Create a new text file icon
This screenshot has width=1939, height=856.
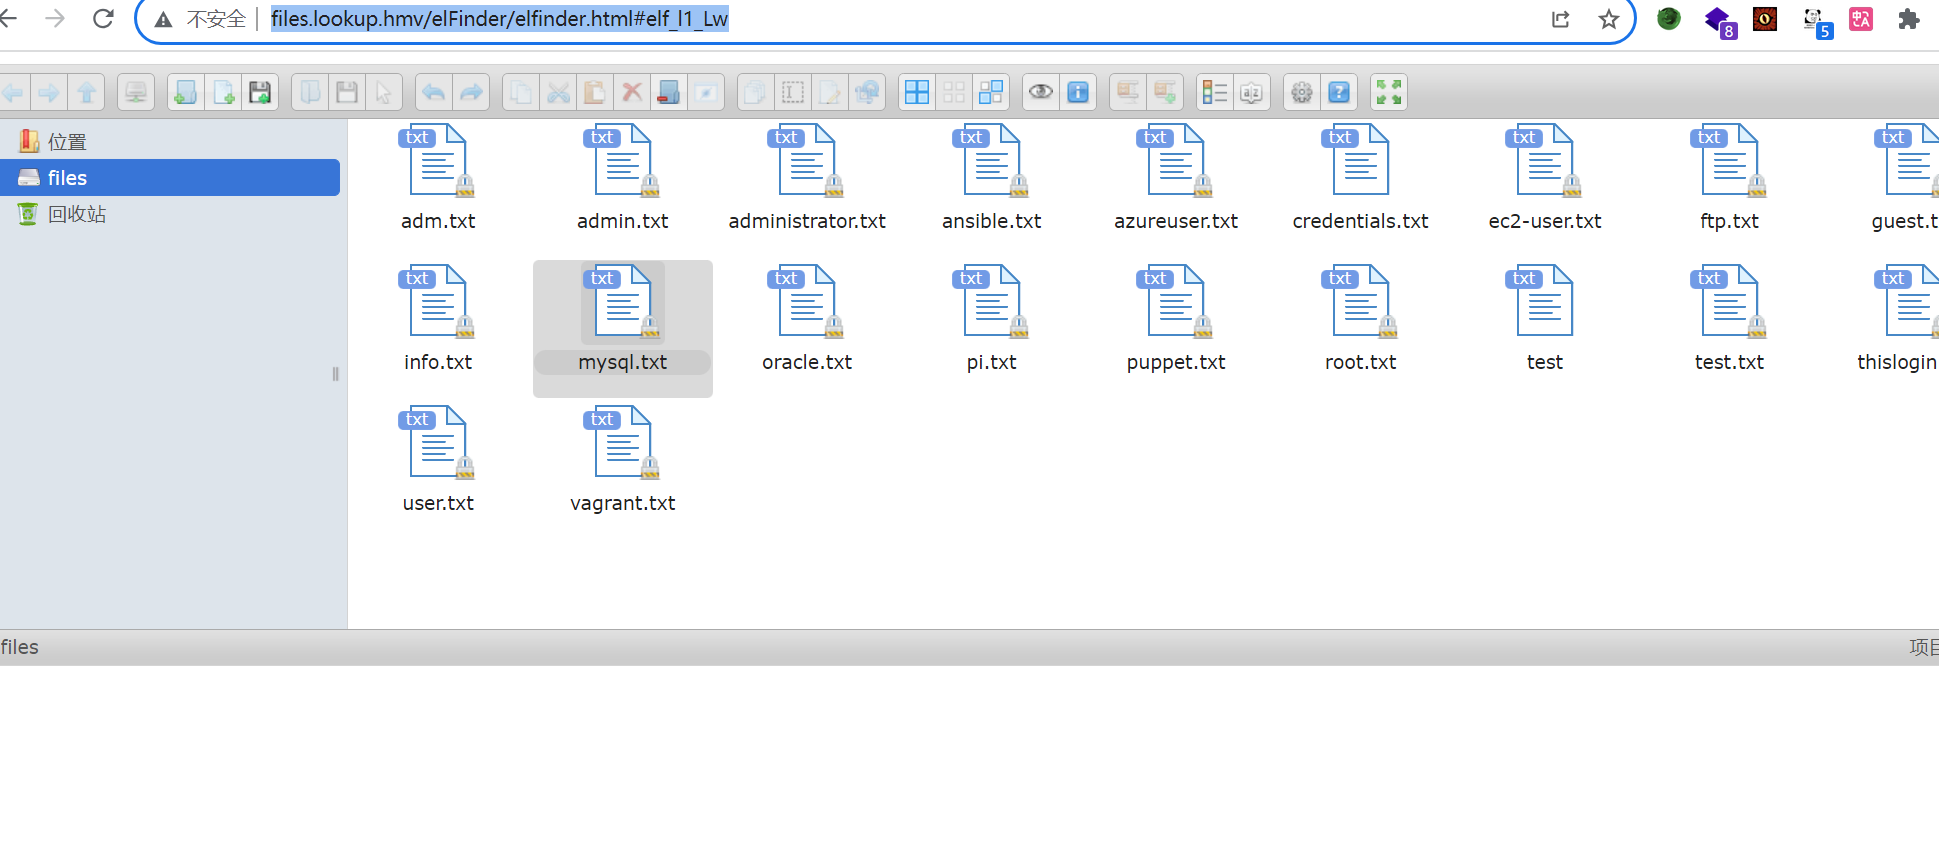[223, 93]
